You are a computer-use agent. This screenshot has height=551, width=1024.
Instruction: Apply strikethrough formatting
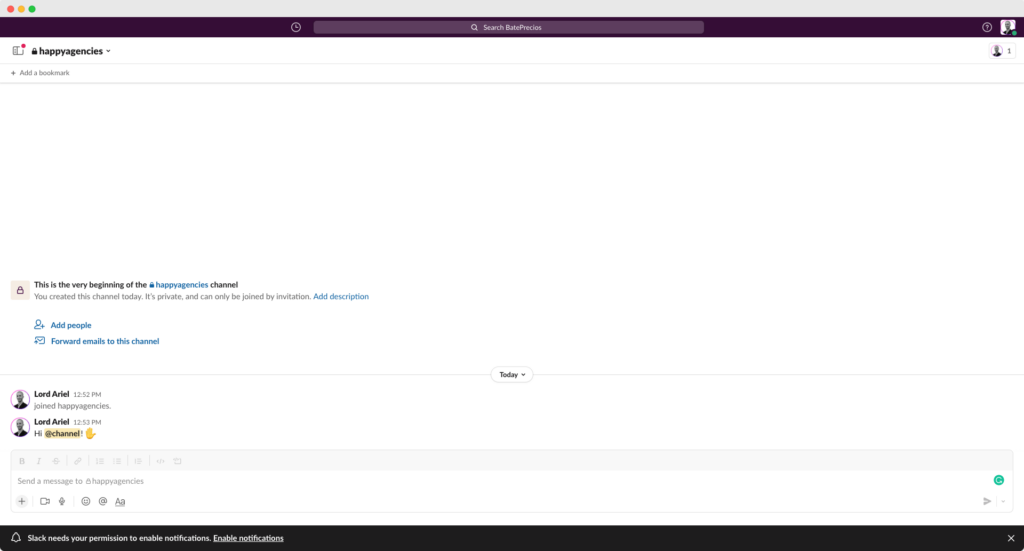56,461
